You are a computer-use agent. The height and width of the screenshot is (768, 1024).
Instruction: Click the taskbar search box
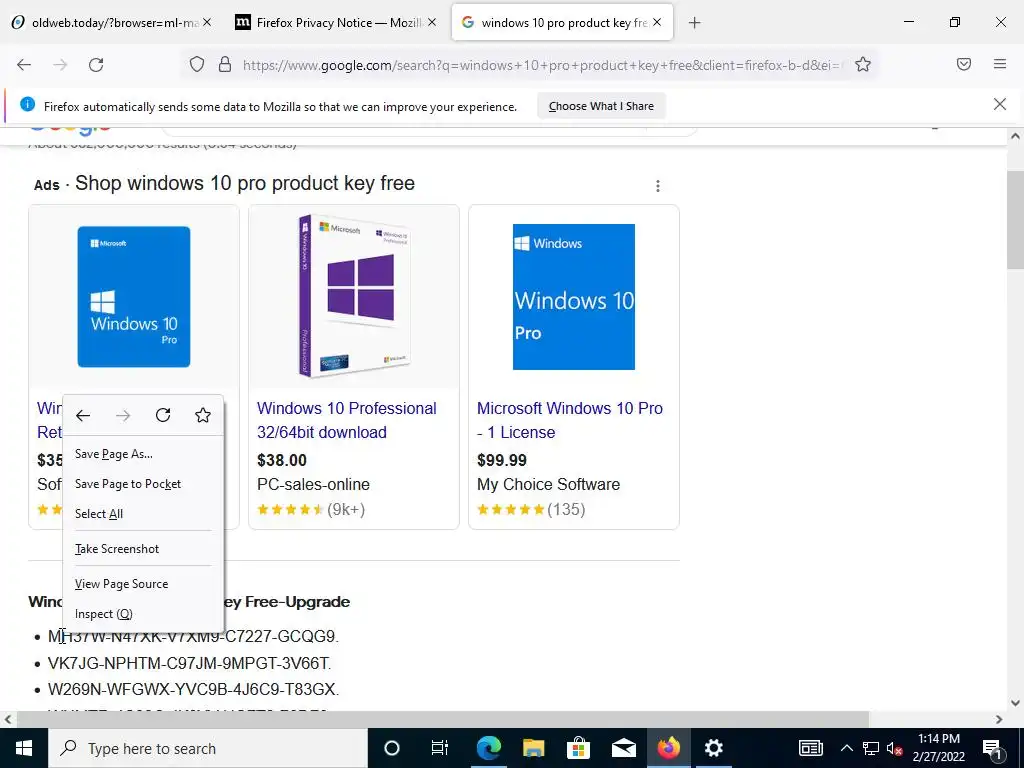click(208, 748)
